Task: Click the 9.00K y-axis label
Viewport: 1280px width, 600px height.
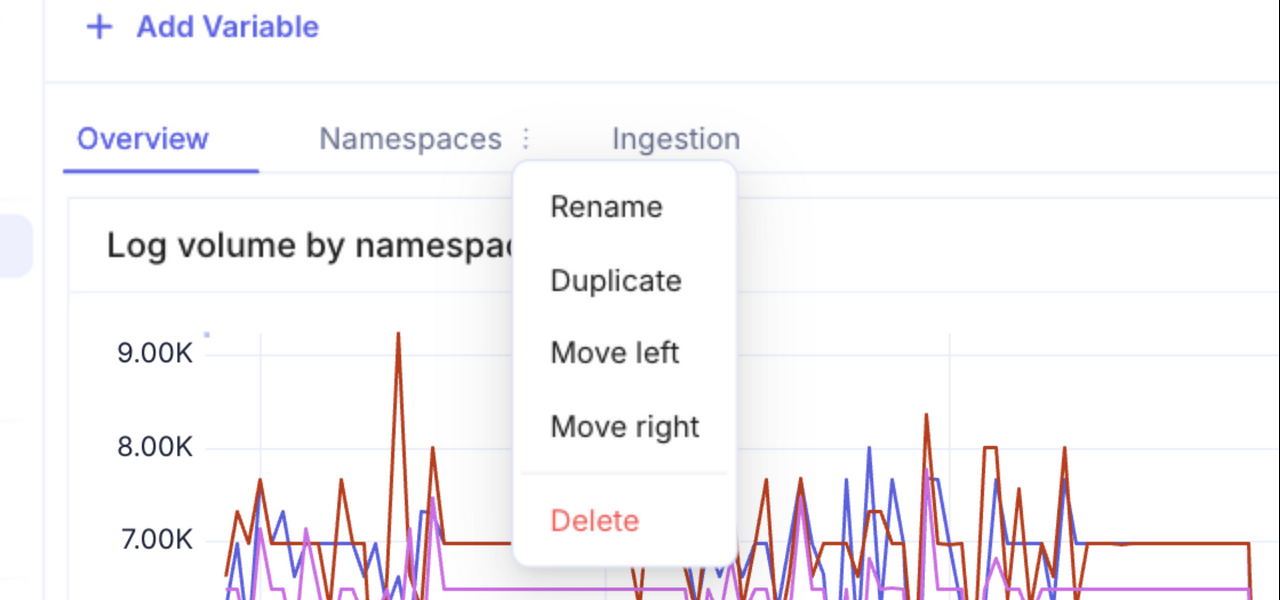Action: (155, 353)
